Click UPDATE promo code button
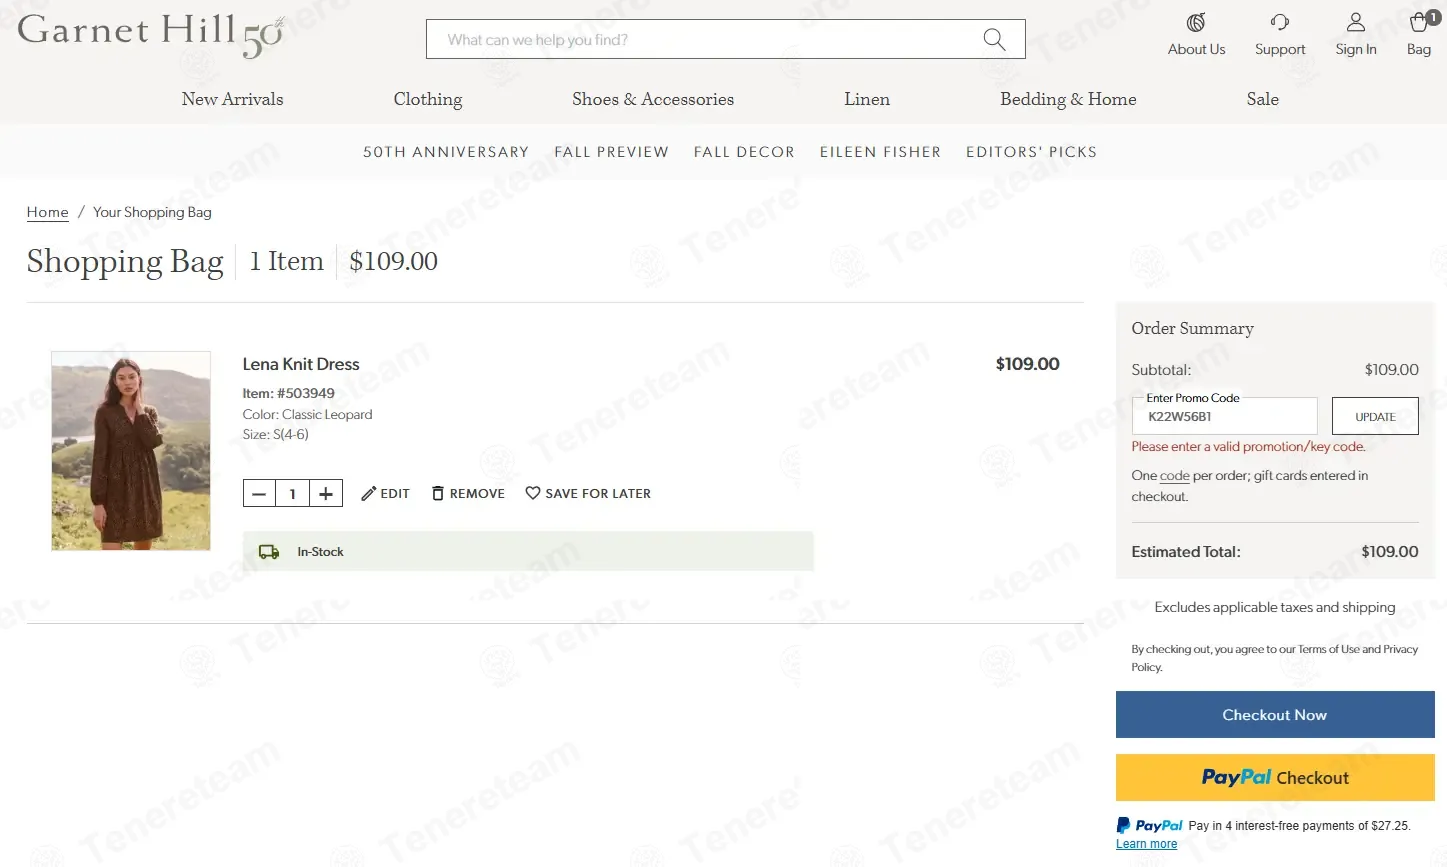The height and width of the screenshot is (867, 1447). click(x=1375, y=416)
